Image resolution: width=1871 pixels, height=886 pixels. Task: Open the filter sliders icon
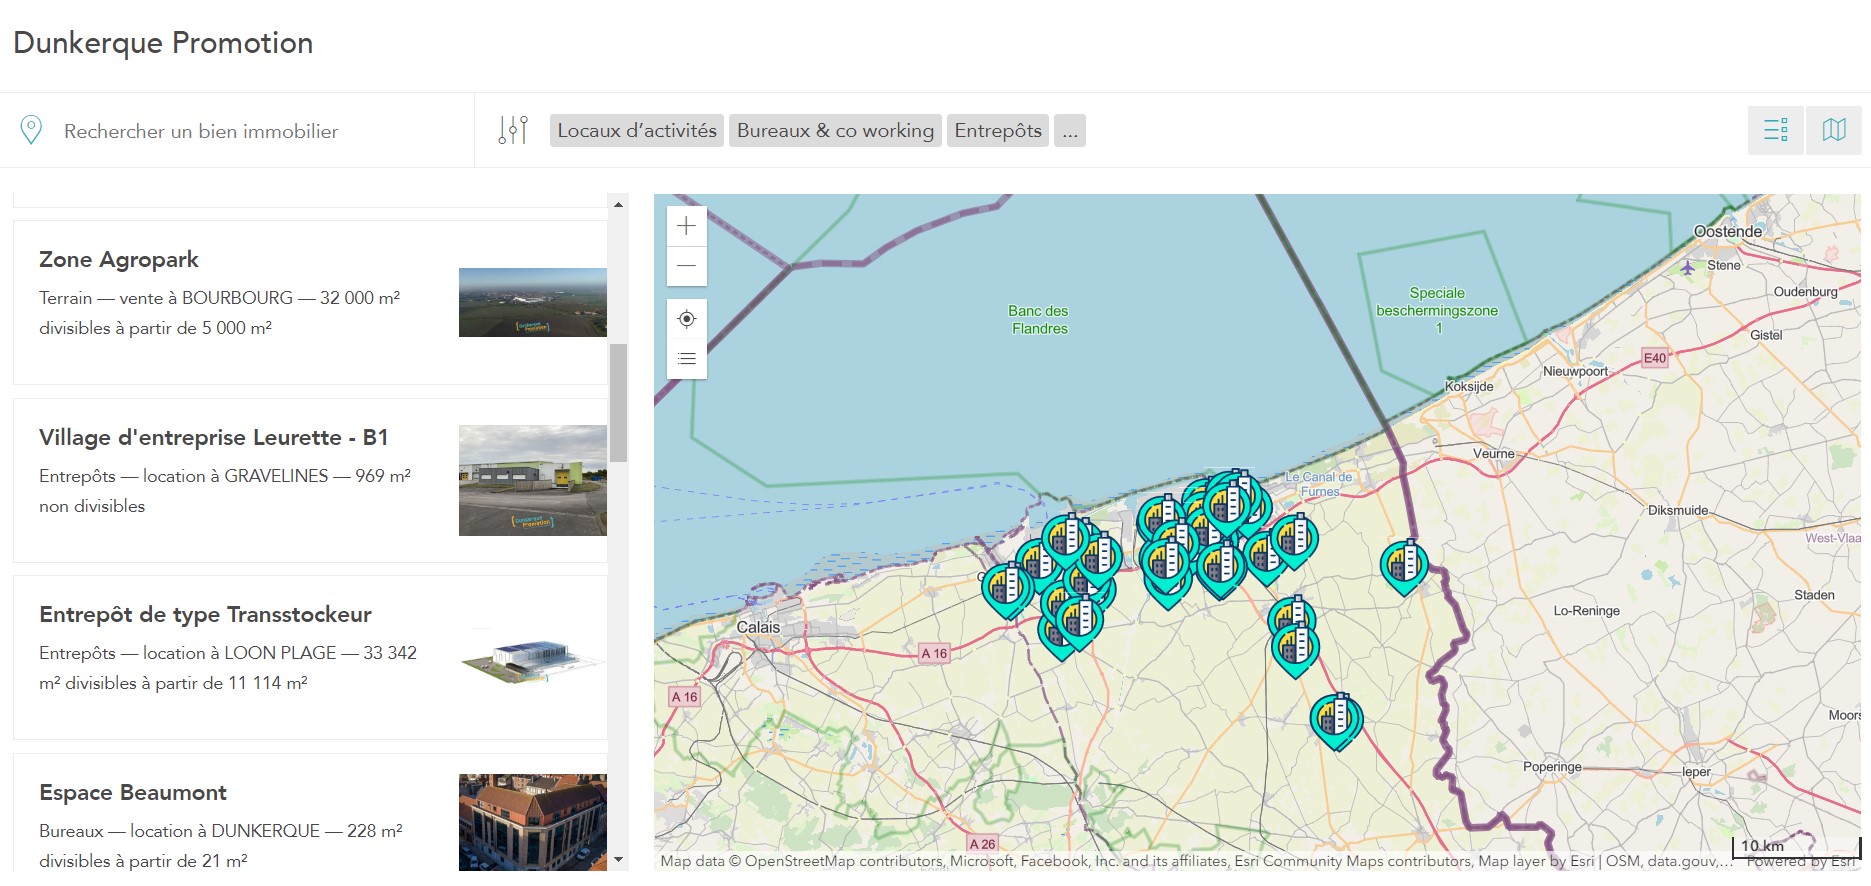pyautogui.click(x=512, y=130)
